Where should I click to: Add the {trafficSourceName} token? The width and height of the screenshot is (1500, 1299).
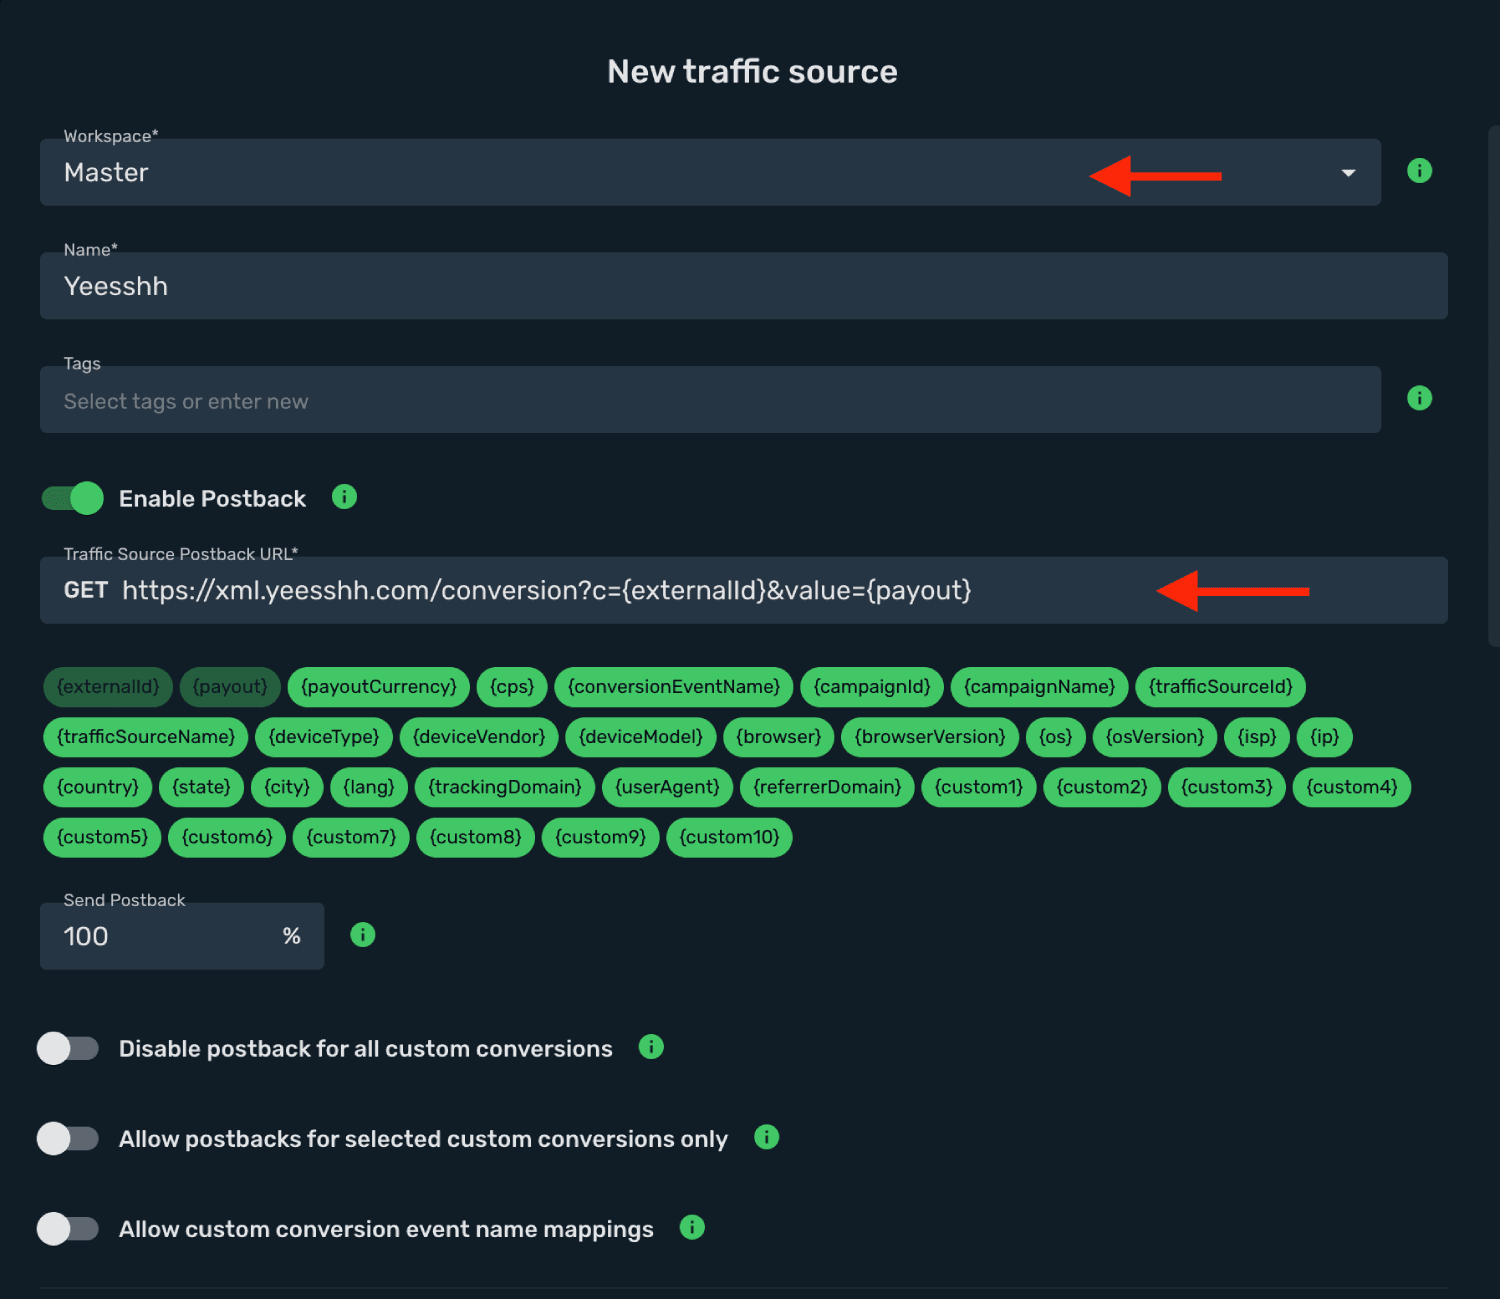point(146,737)
